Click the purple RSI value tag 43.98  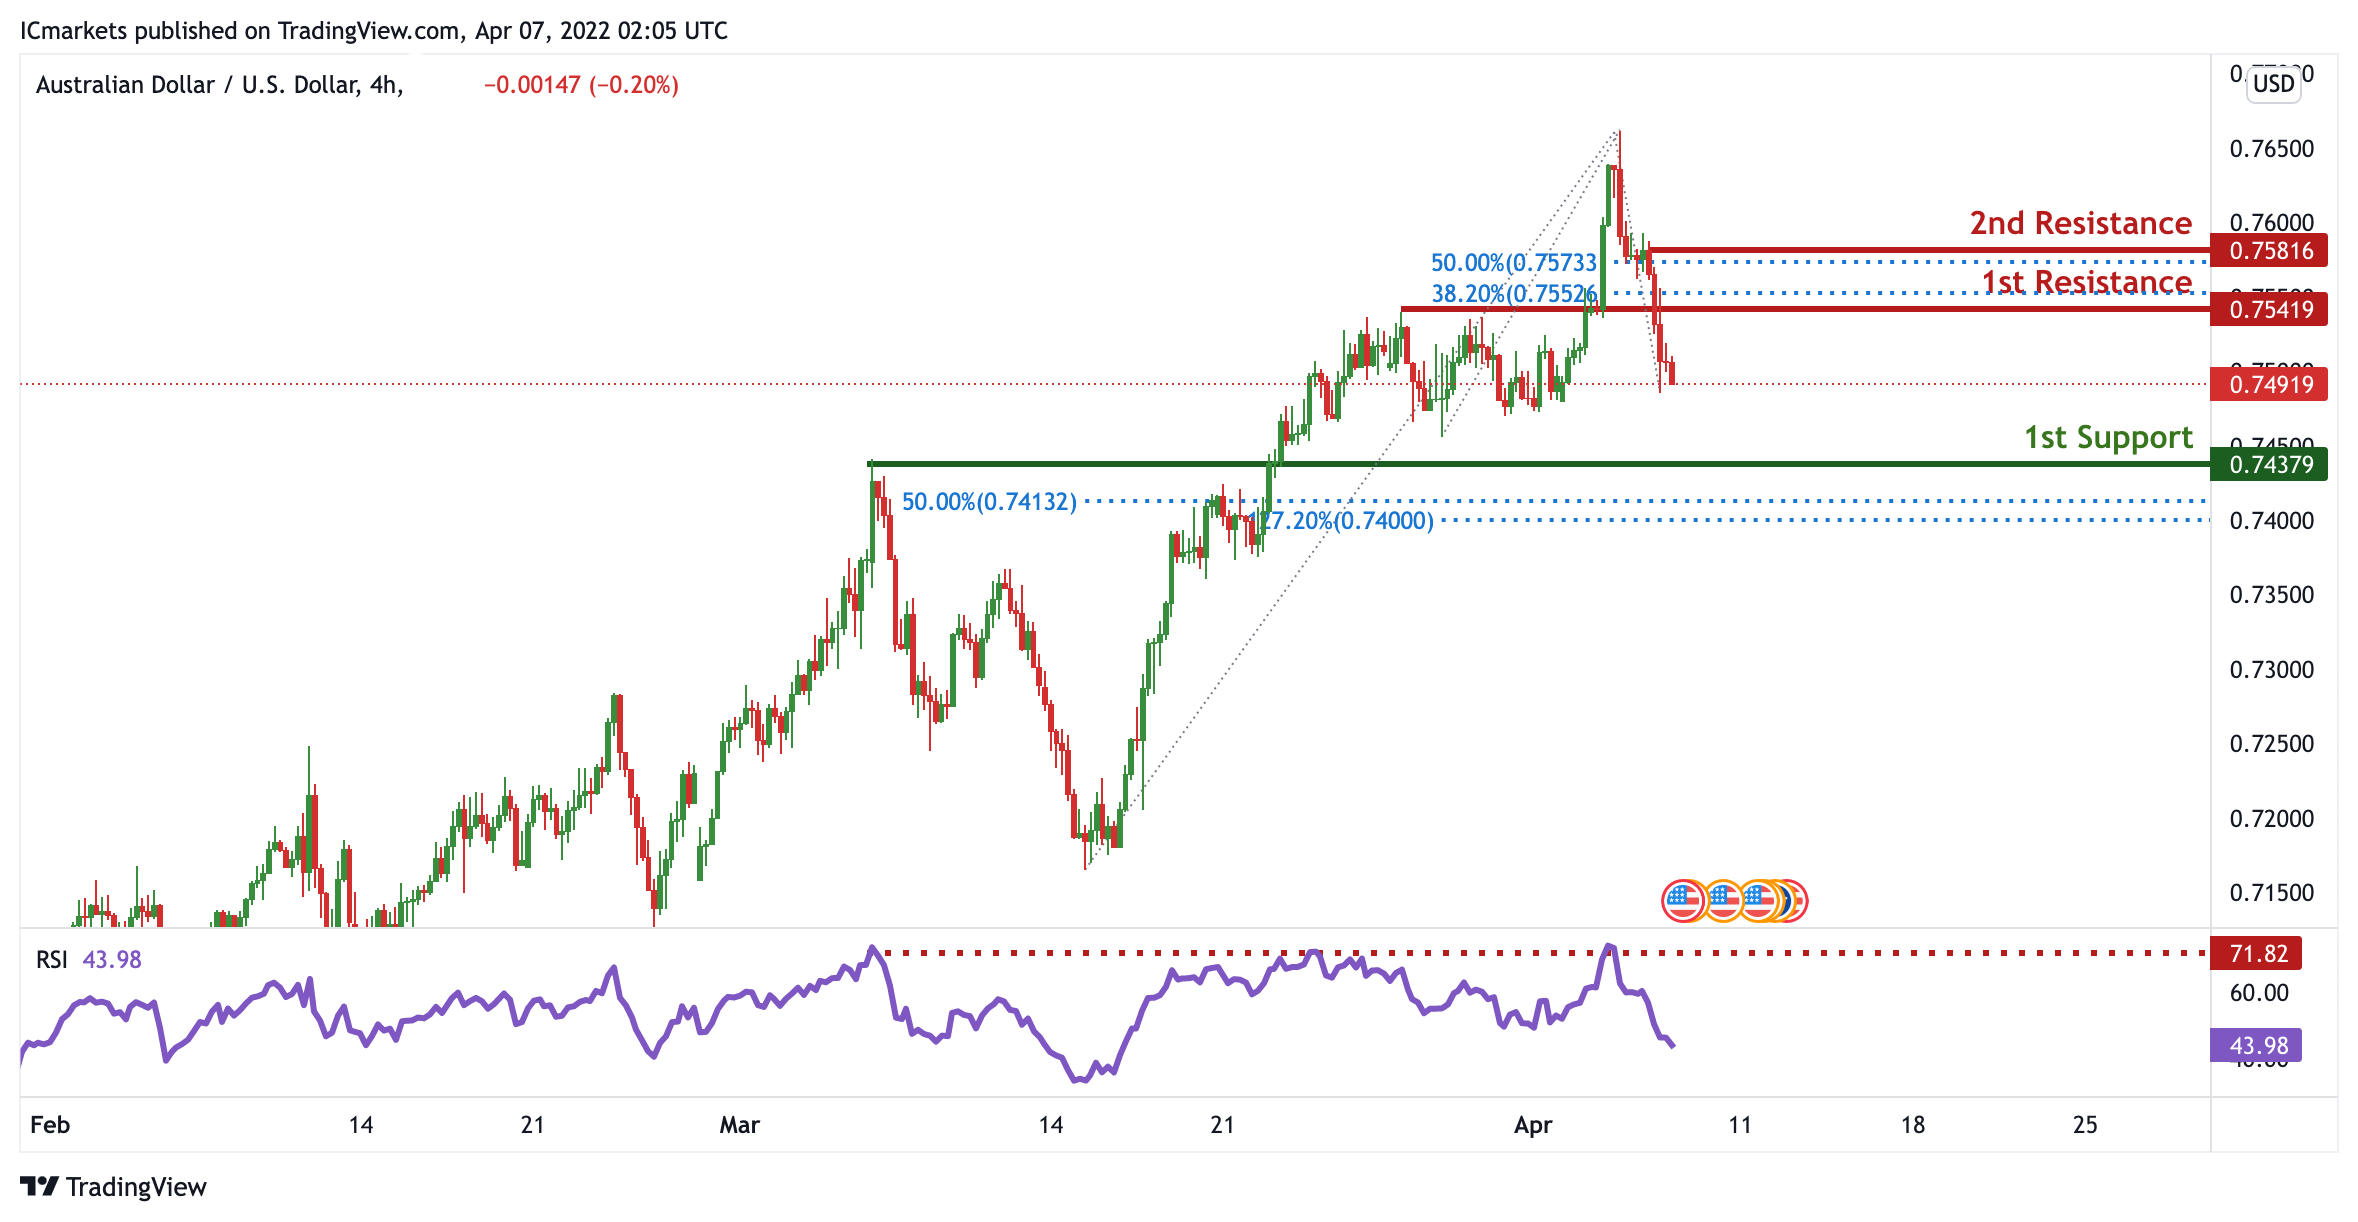point(2257,1045)
